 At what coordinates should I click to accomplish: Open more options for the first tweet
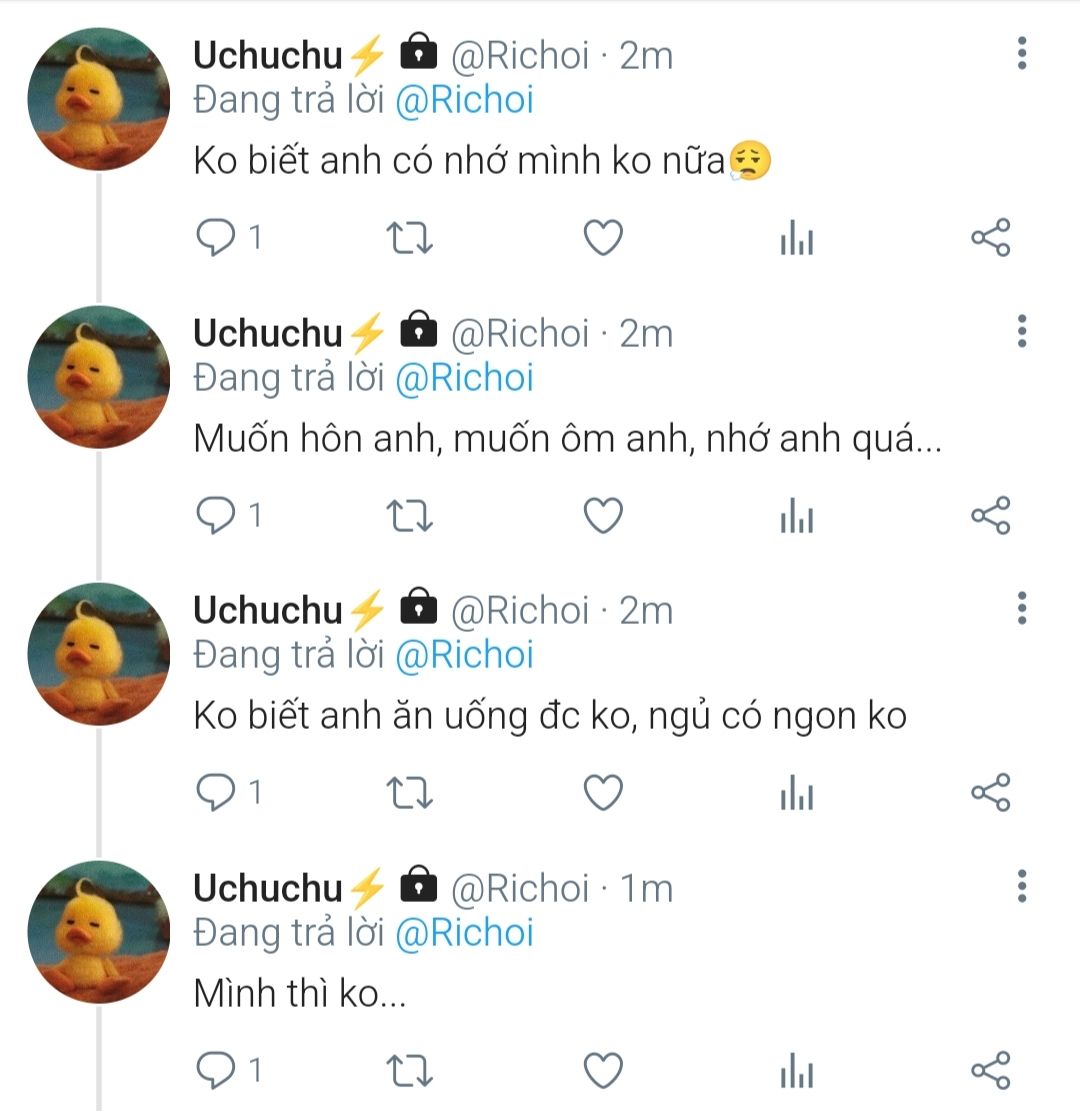pyautogui.click(x=1022, y=53)
